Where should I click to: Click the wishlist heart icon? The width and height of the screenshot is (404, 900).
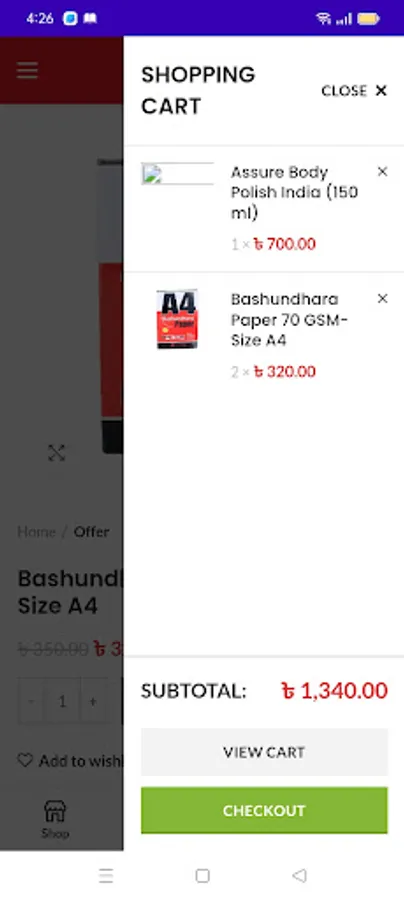(x=25, y=761)
